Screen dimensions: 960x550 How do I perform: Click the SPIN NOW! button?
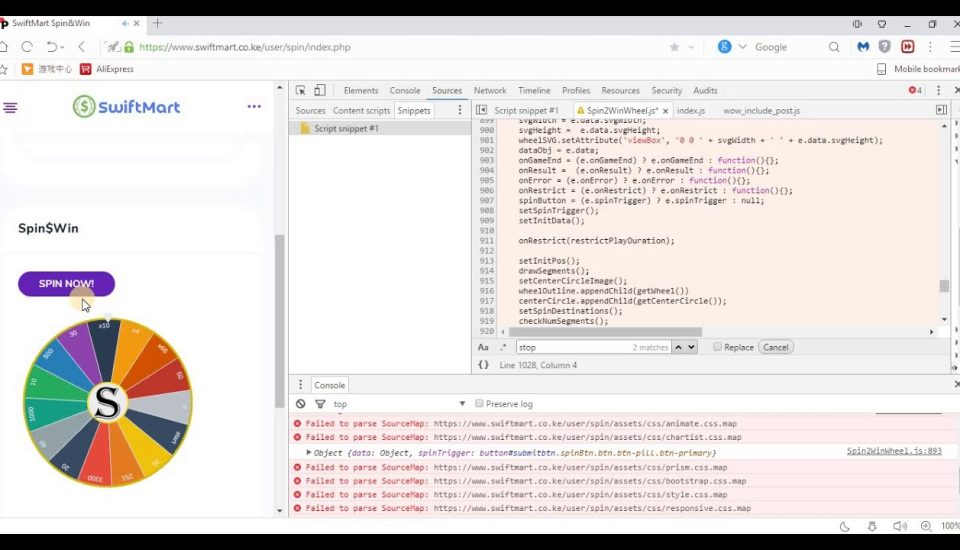(66, 284)
